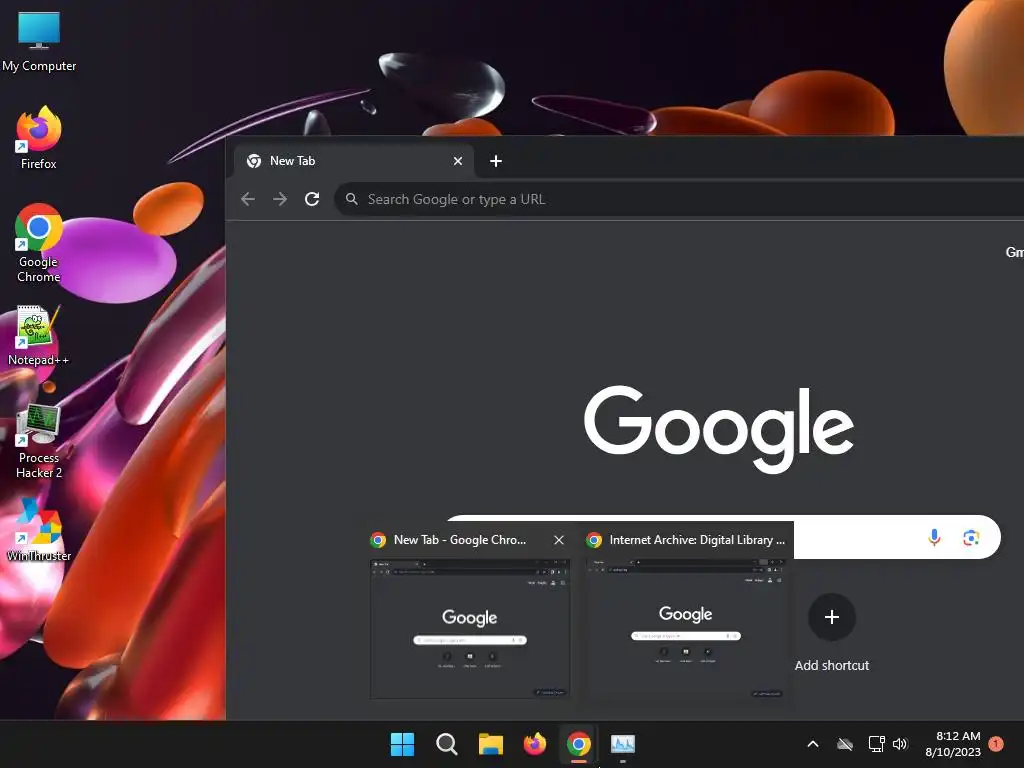Open File Explorer from the taskbar
This screenshot has height=768, width=1024.
coord(490,744)
